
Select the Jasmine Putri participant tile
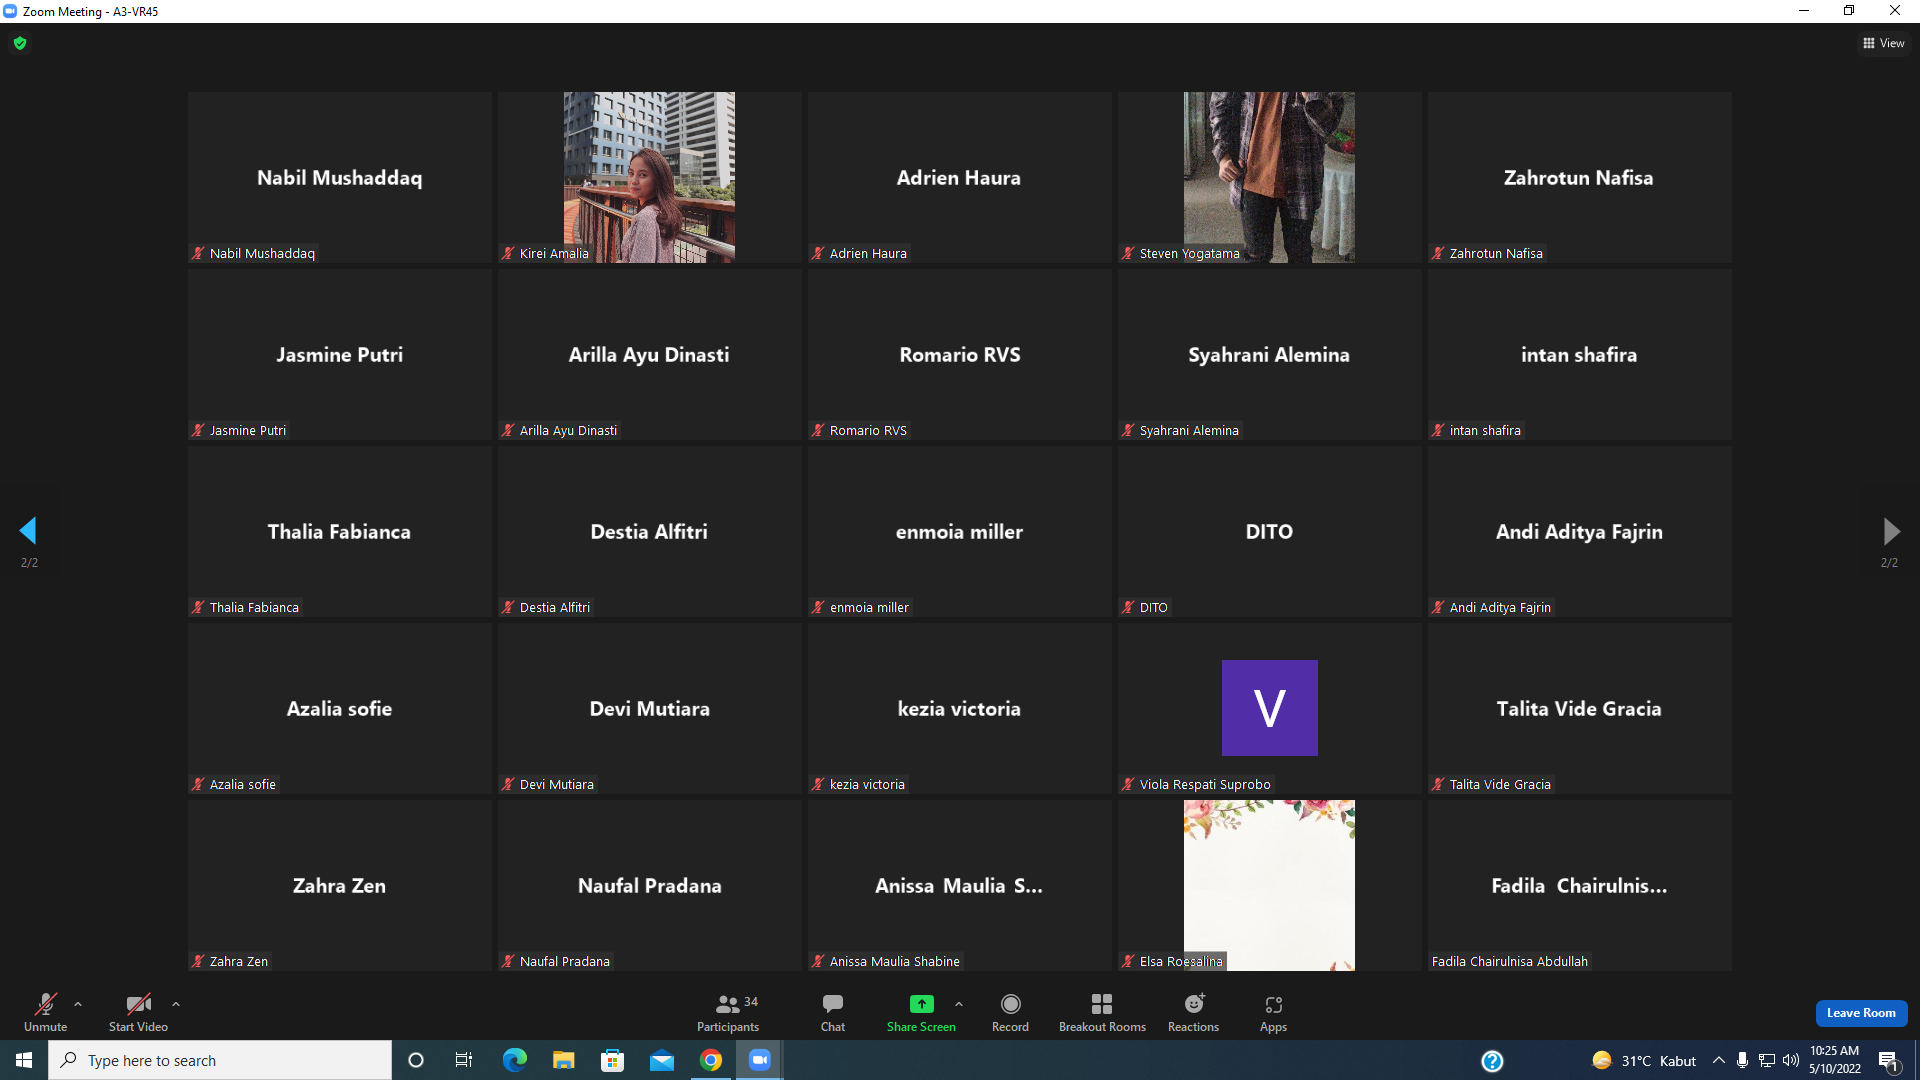tap(339, 354)
